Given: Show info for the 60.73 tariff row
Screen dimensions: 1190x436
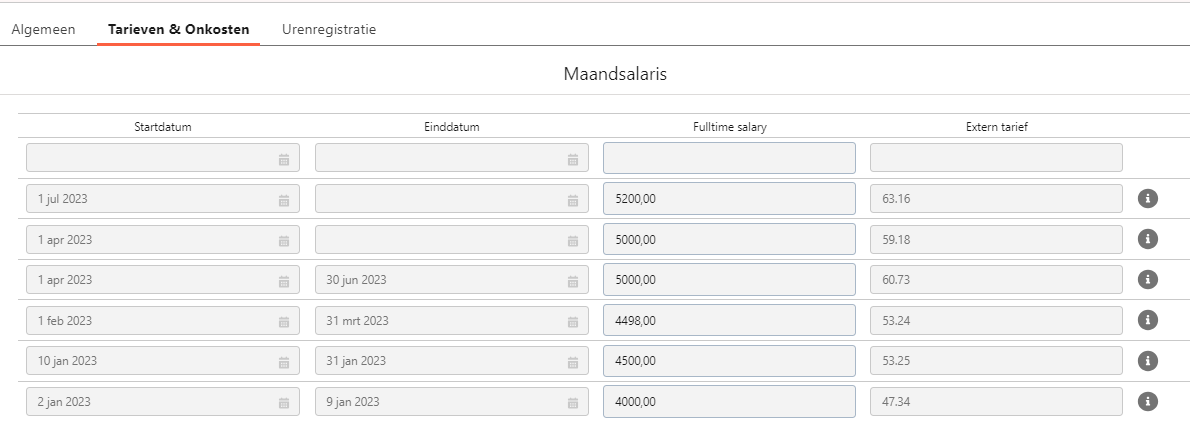Looking at the screenshot, I should [x=1148, y=280].
